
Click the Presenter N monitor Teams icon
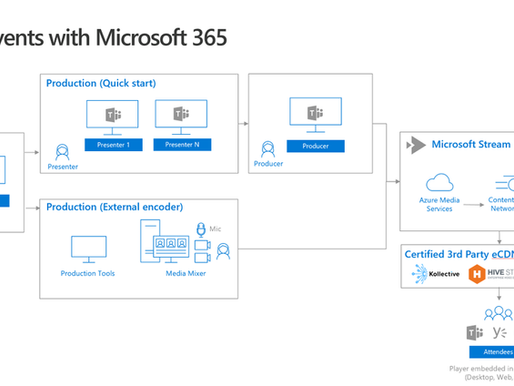181,114
